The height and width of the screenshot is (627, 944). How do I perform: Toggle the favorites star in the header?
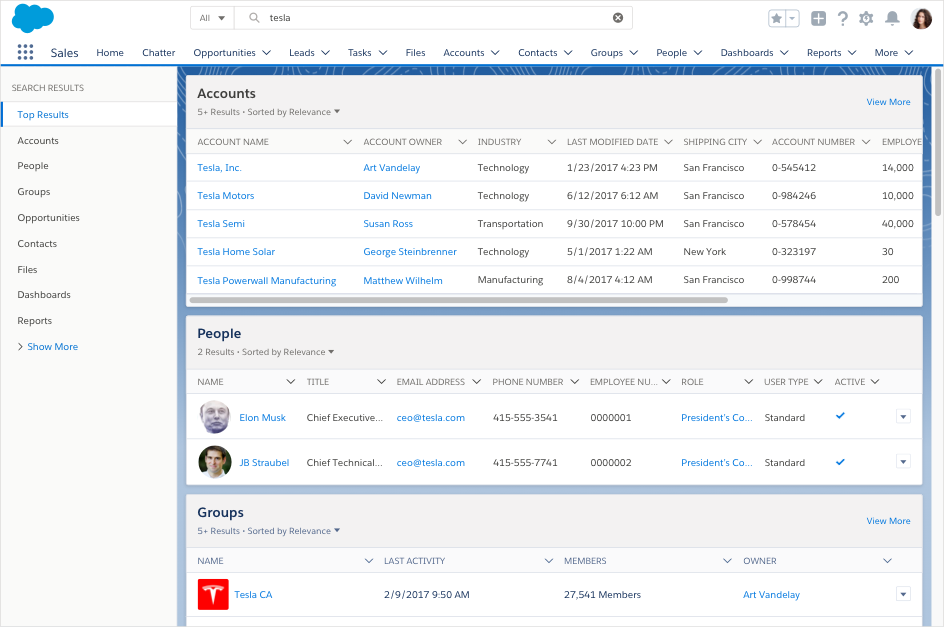click(x=775, y=18)
